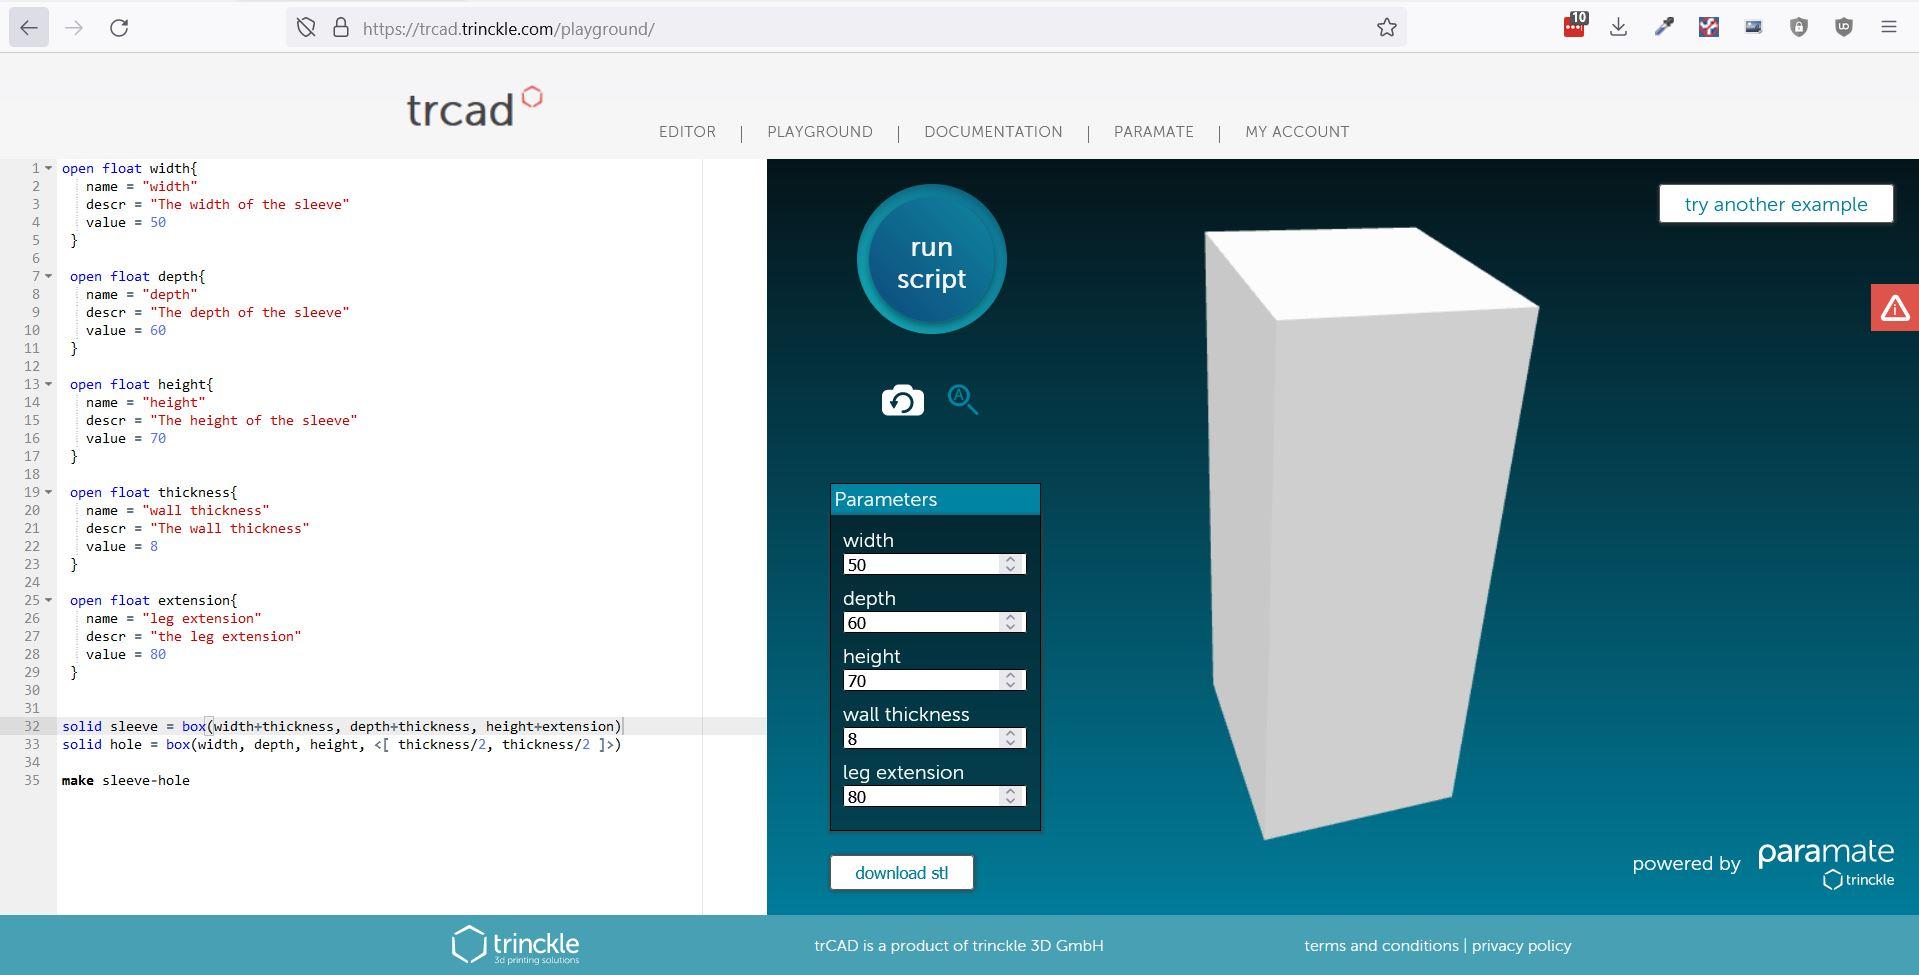Bookmark the page using the star icon
Image resolution: width=1919 pixels, height=975 pixels.
(x=1386, y=27)
